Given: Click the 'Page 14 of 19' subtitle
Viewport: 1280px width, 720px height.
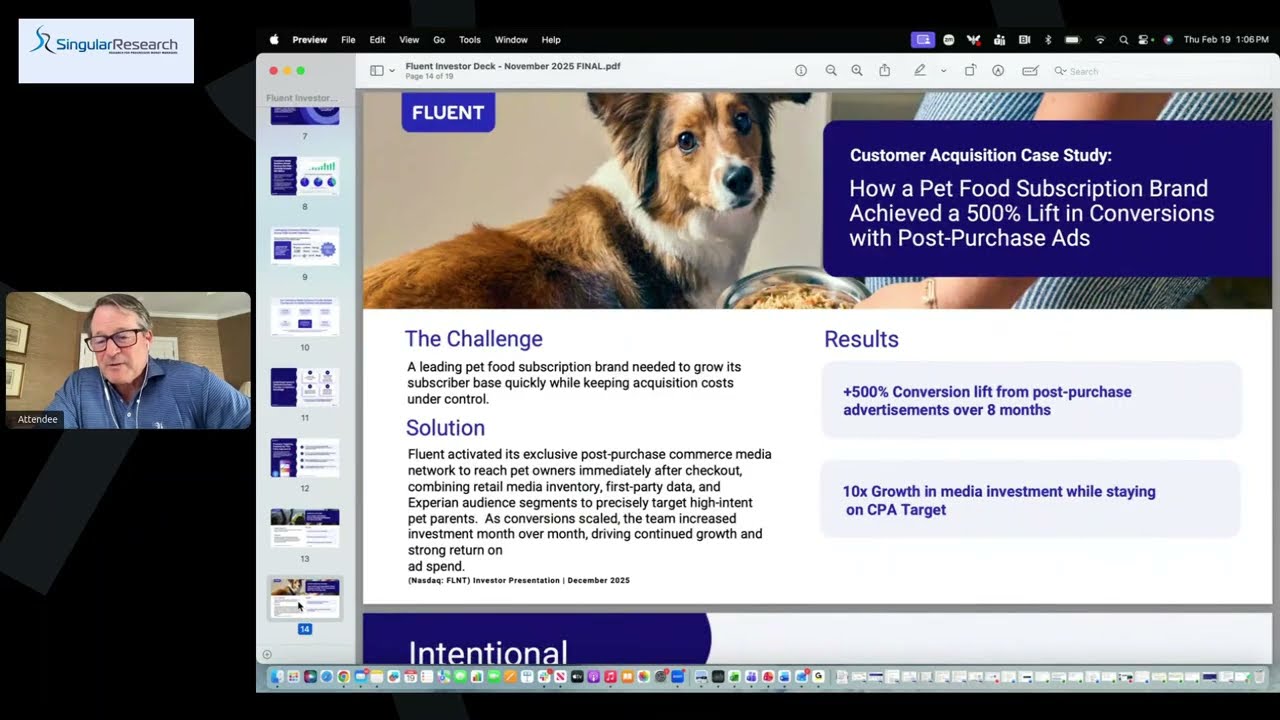Looking at the screenshot, I should pyautogui.click(x=429, y=77).
